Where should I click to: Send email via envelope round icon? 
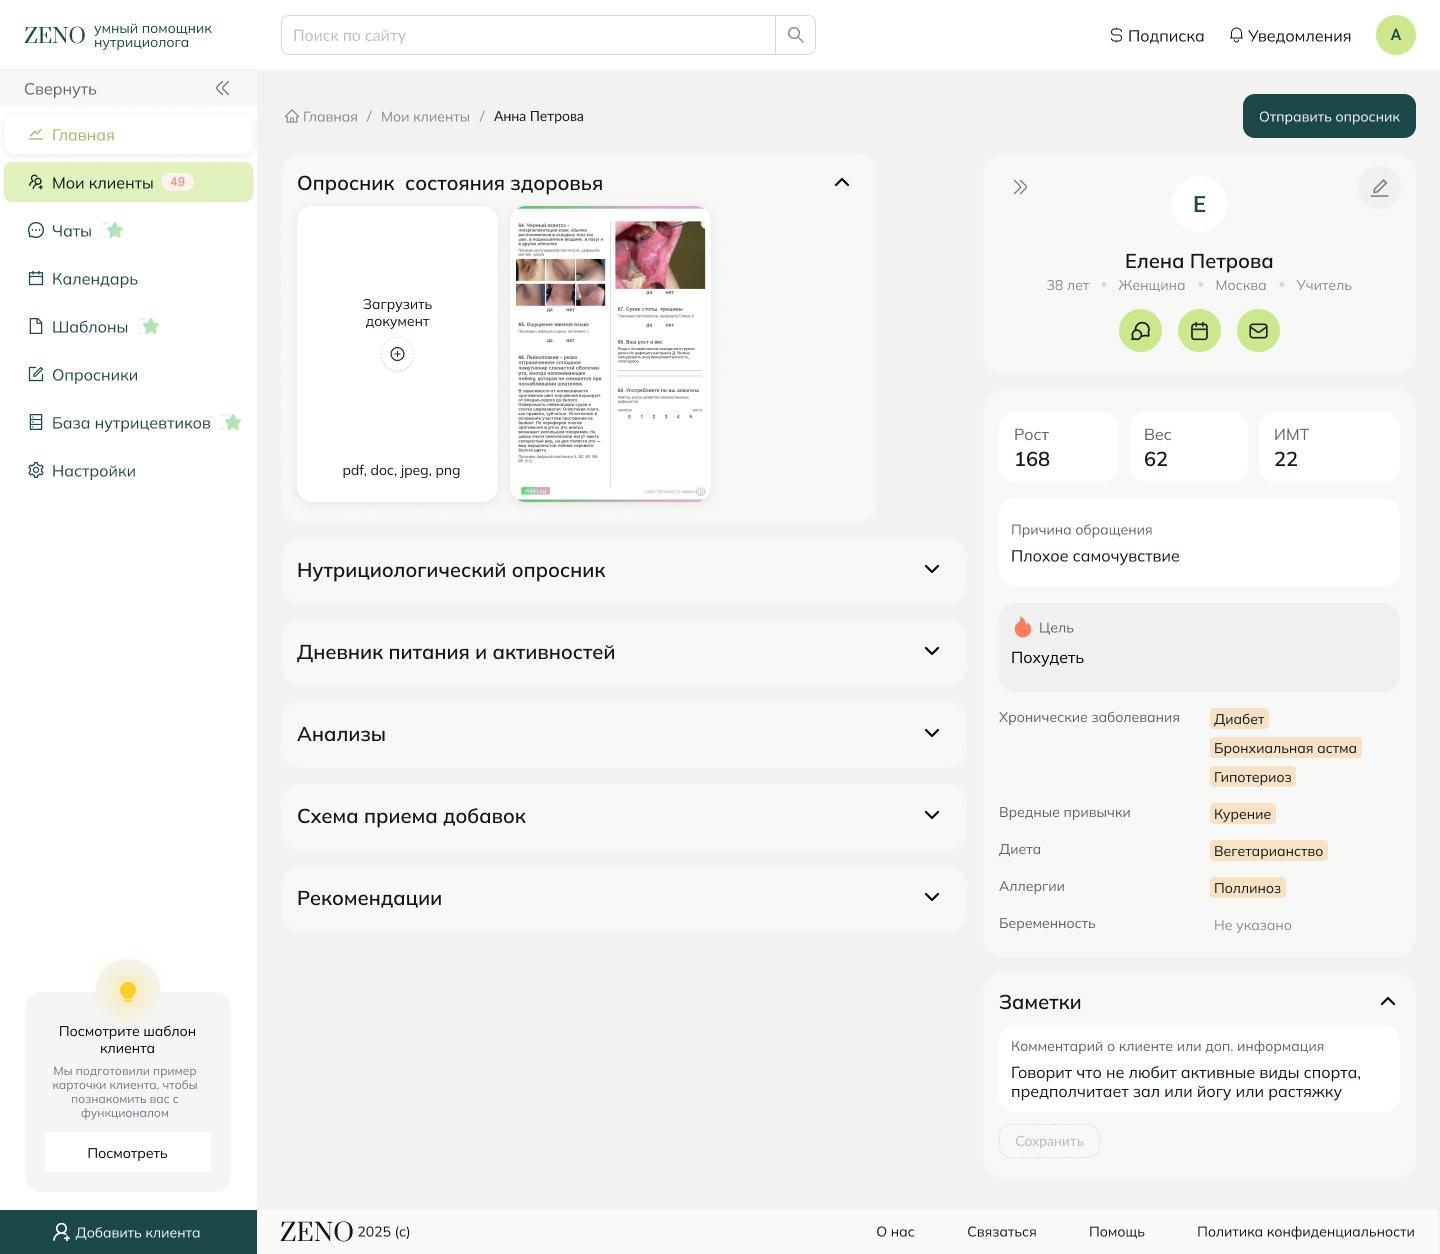(1258, 331)
